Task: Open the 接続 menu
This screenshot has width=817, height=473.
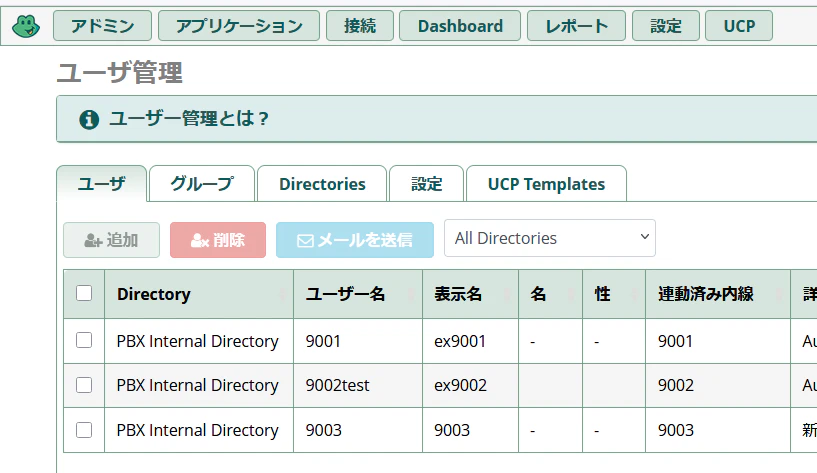Action: [360, 26]
